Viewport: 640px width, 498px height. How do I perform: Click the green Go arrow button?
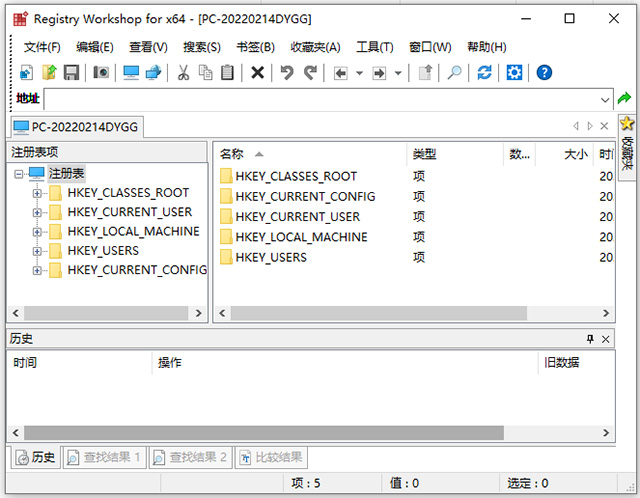point(625,99)
